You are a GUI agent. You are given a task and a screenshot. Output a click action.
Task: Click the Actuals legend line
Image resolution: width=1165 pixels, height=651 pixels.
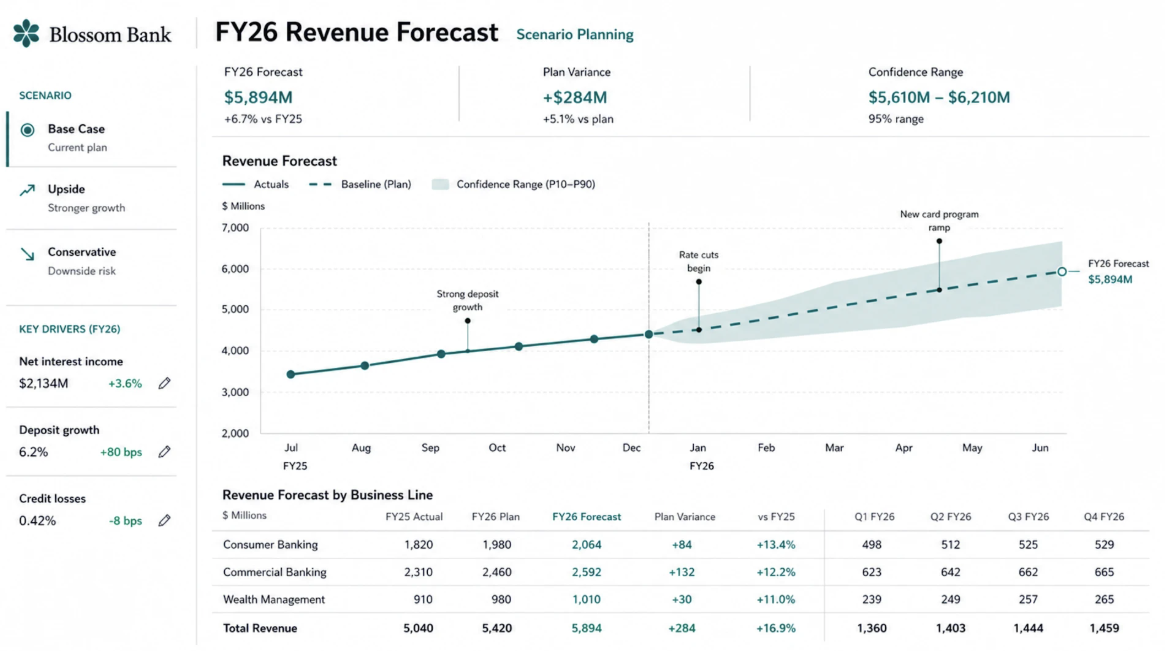(233, 184)
